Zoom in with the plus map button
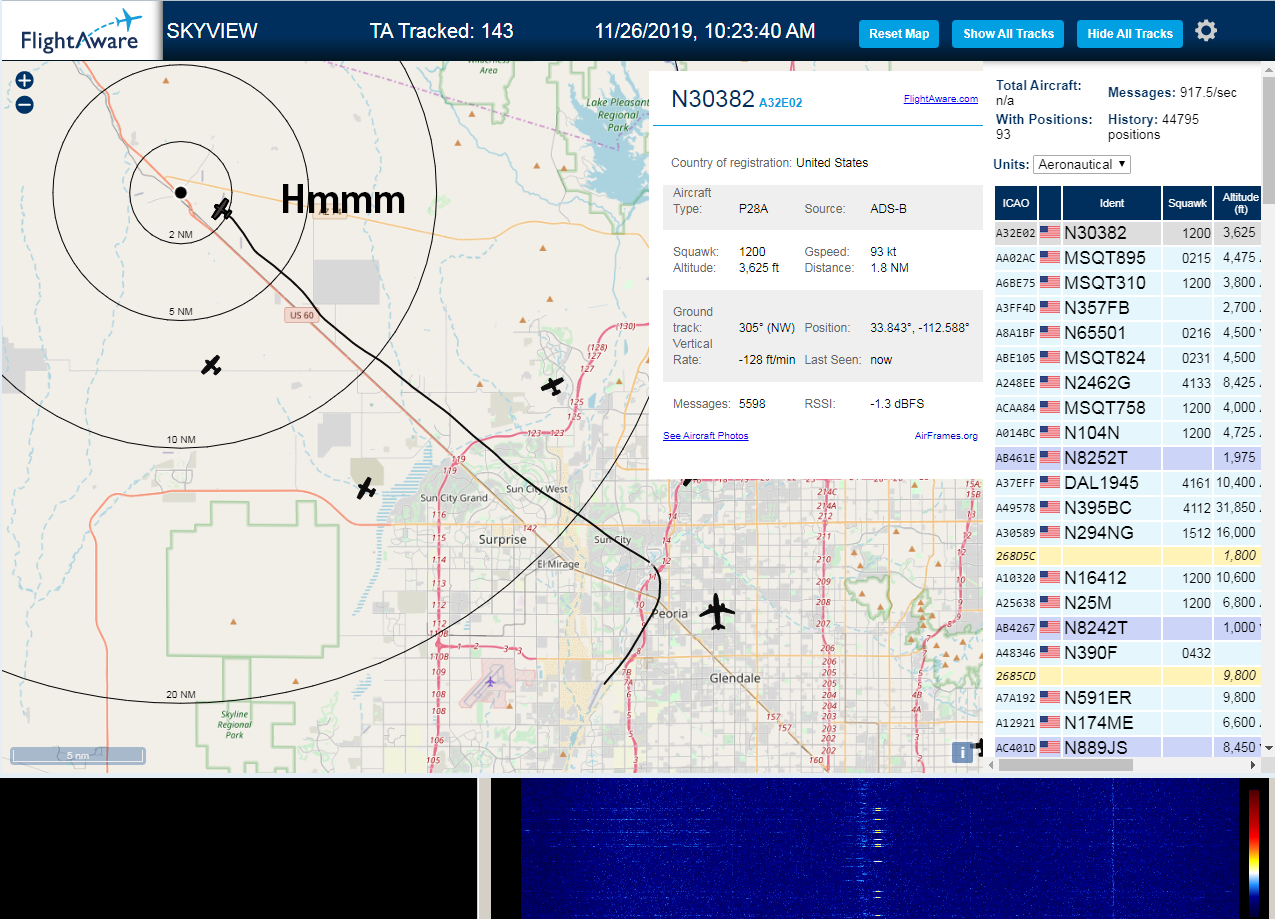 (x=25, y=81)
